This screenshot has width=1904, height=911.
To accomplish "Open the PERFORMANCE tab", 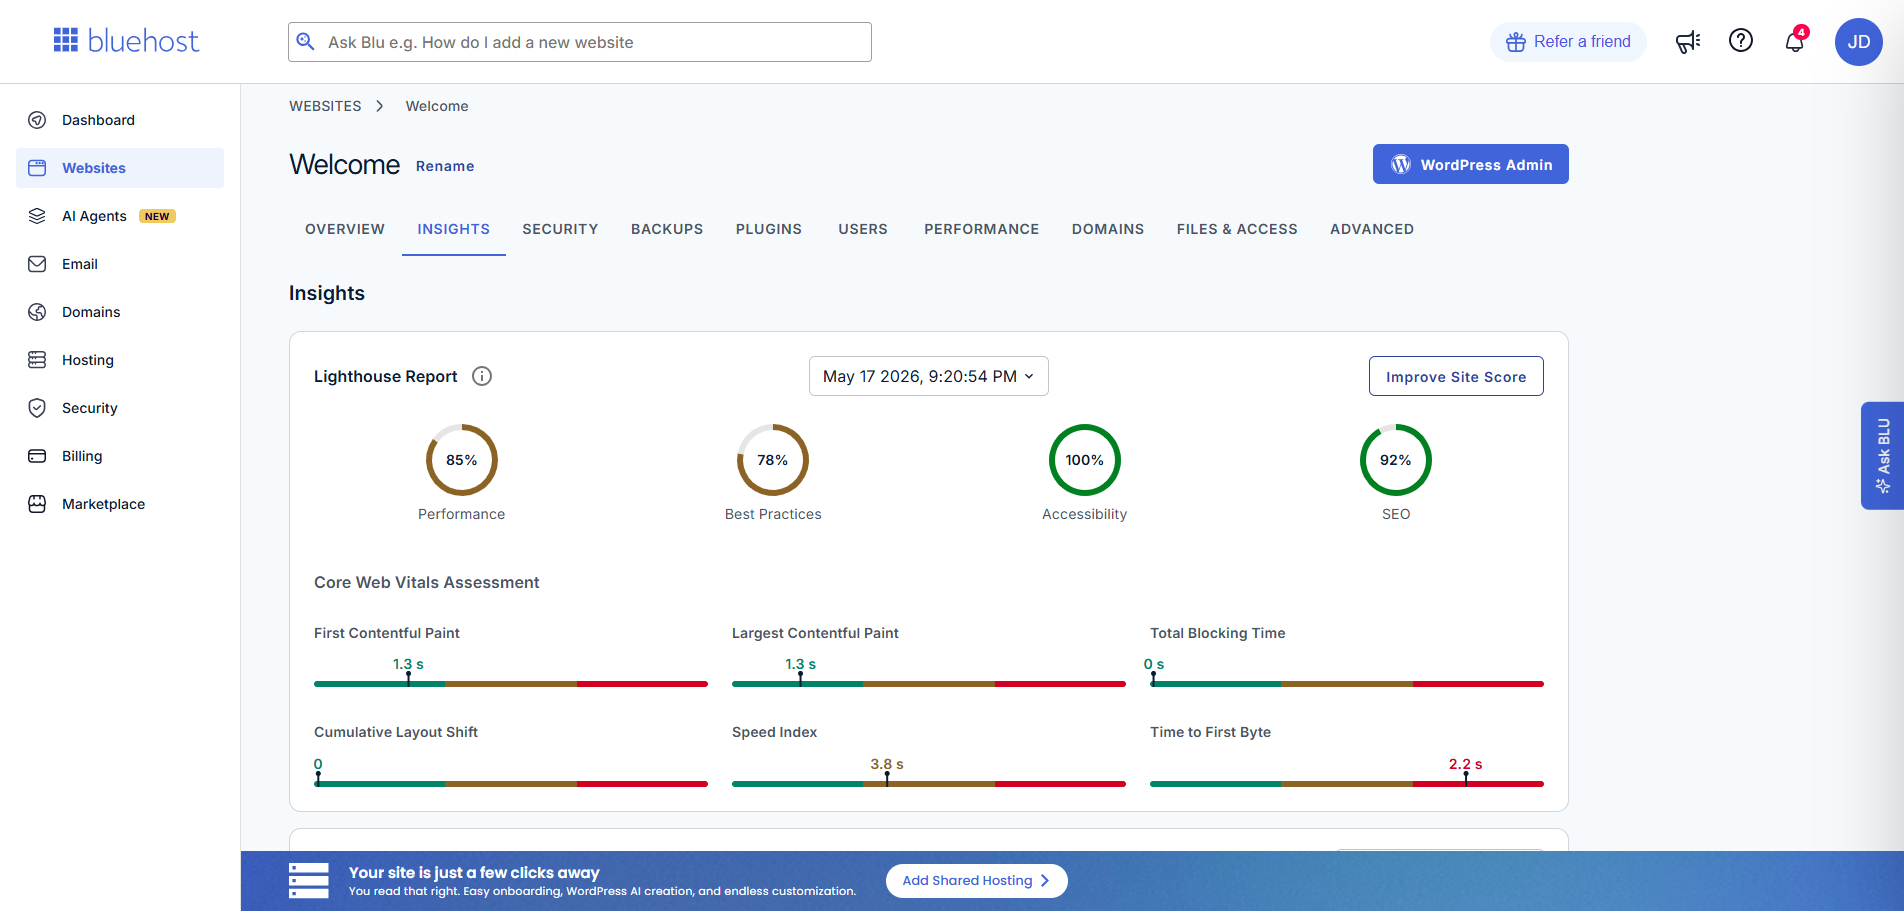I will tap(982, 229).
